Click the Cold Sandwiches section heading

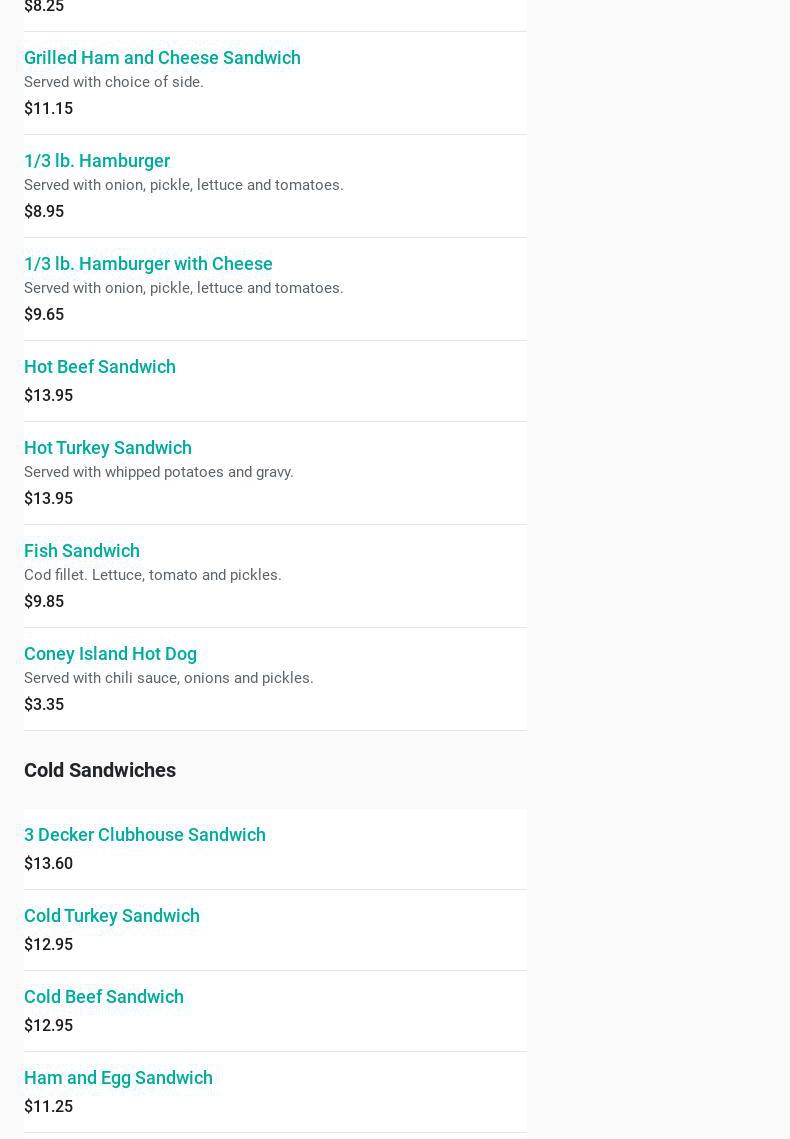pyautogui.click(x=100, y=770)
